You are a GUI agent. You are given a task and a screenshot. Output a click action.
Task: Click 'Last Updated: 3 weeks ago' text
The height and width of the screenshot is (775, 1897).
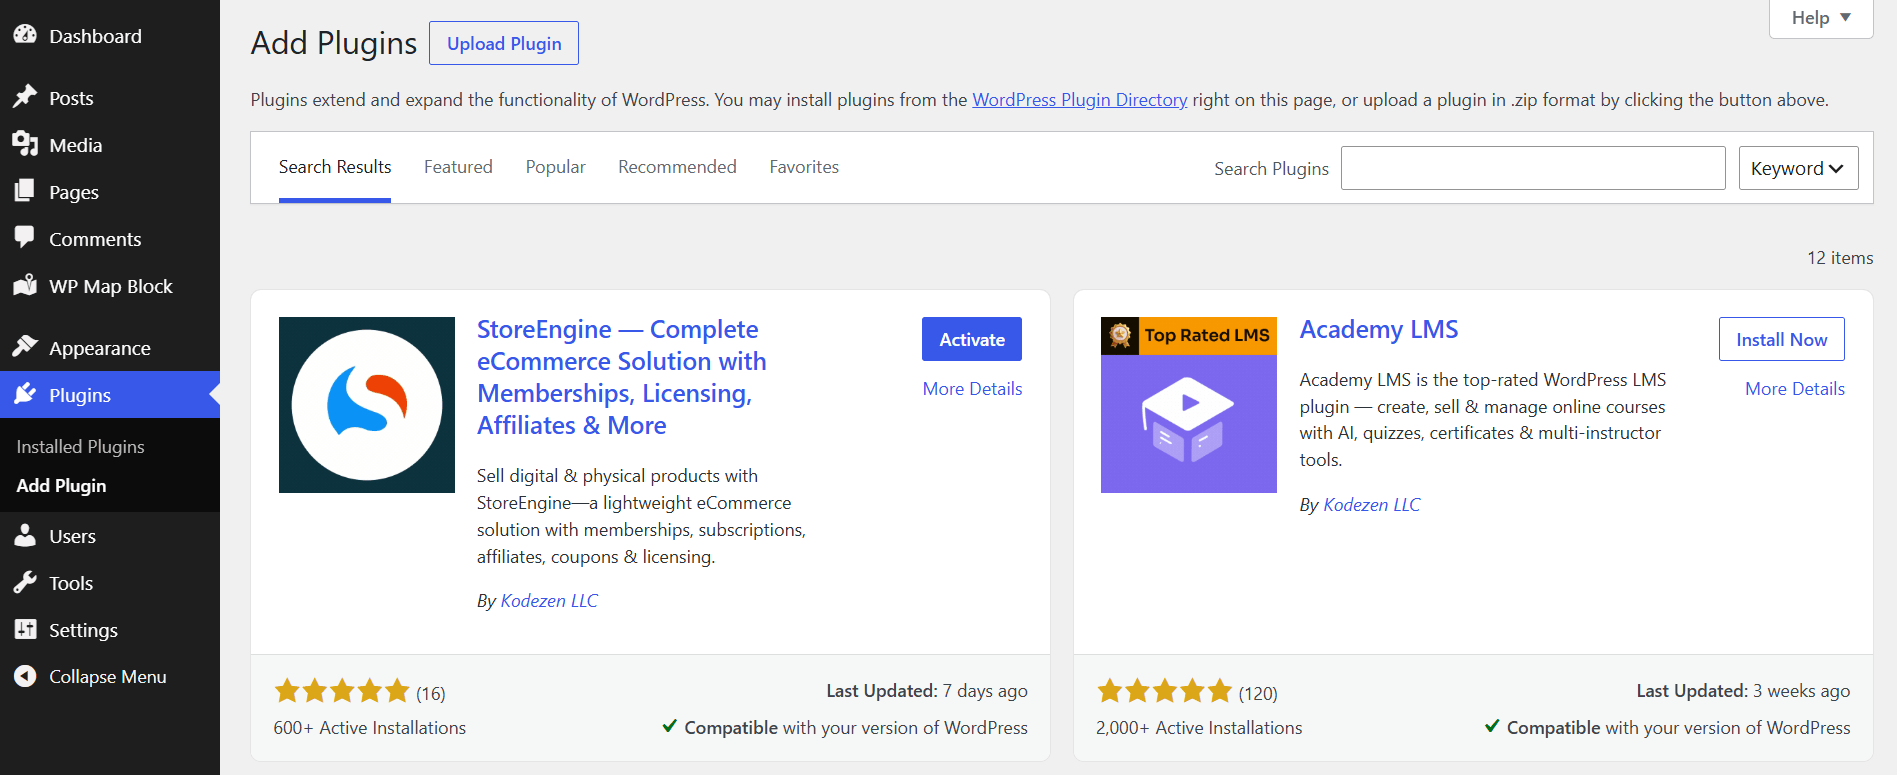pos(1743,691)
